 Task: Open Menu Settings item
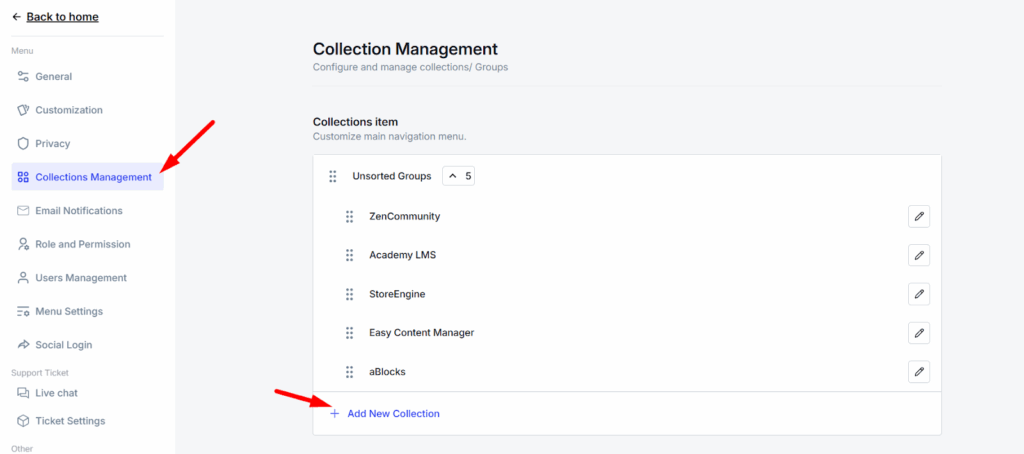(88, 311)
